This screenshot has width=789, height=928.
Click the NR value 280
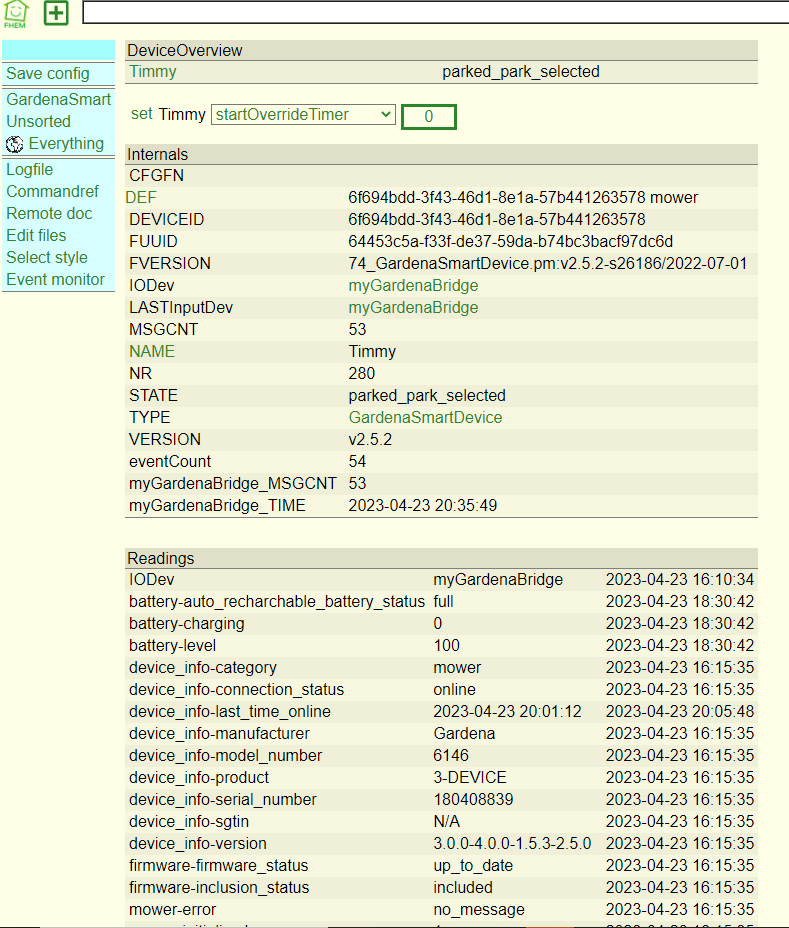361,373
